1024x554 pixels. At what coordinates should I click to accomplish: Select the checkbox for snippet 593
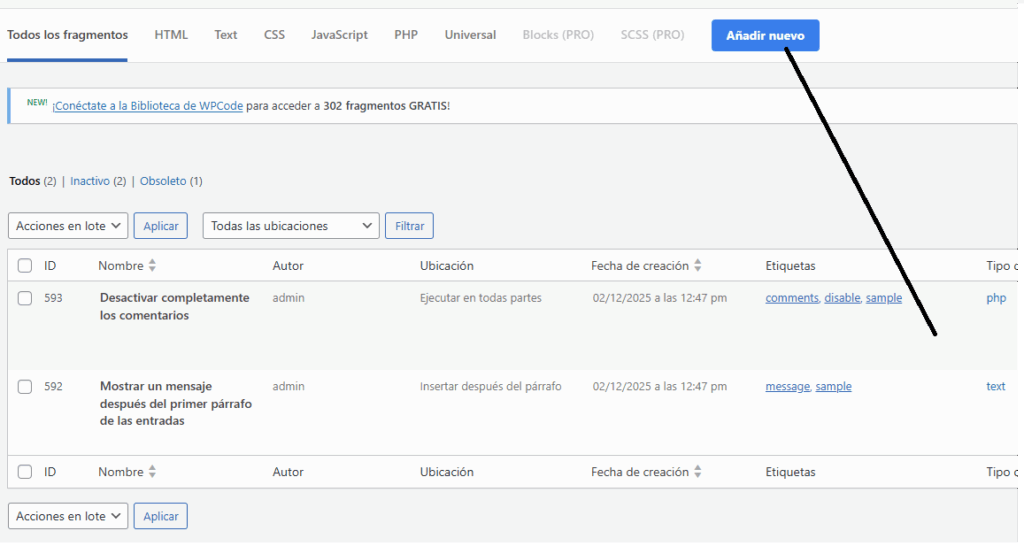(x=25, y=298)
